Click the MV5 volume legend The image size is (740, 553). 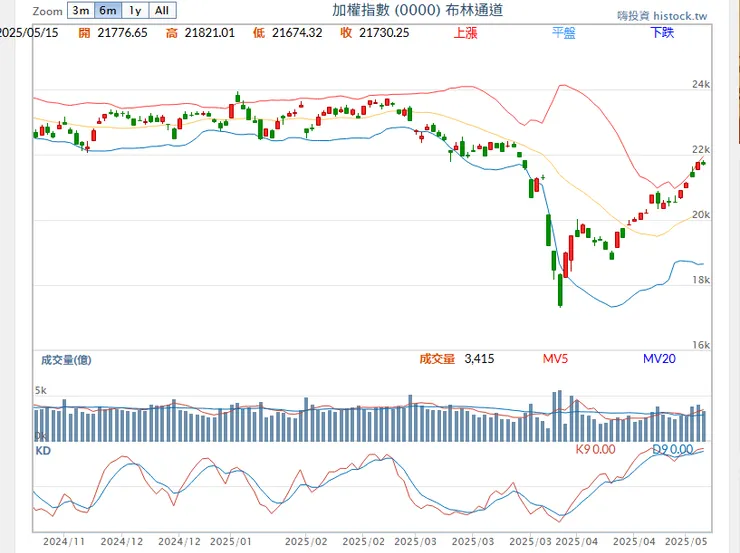(x=555, y=358)
